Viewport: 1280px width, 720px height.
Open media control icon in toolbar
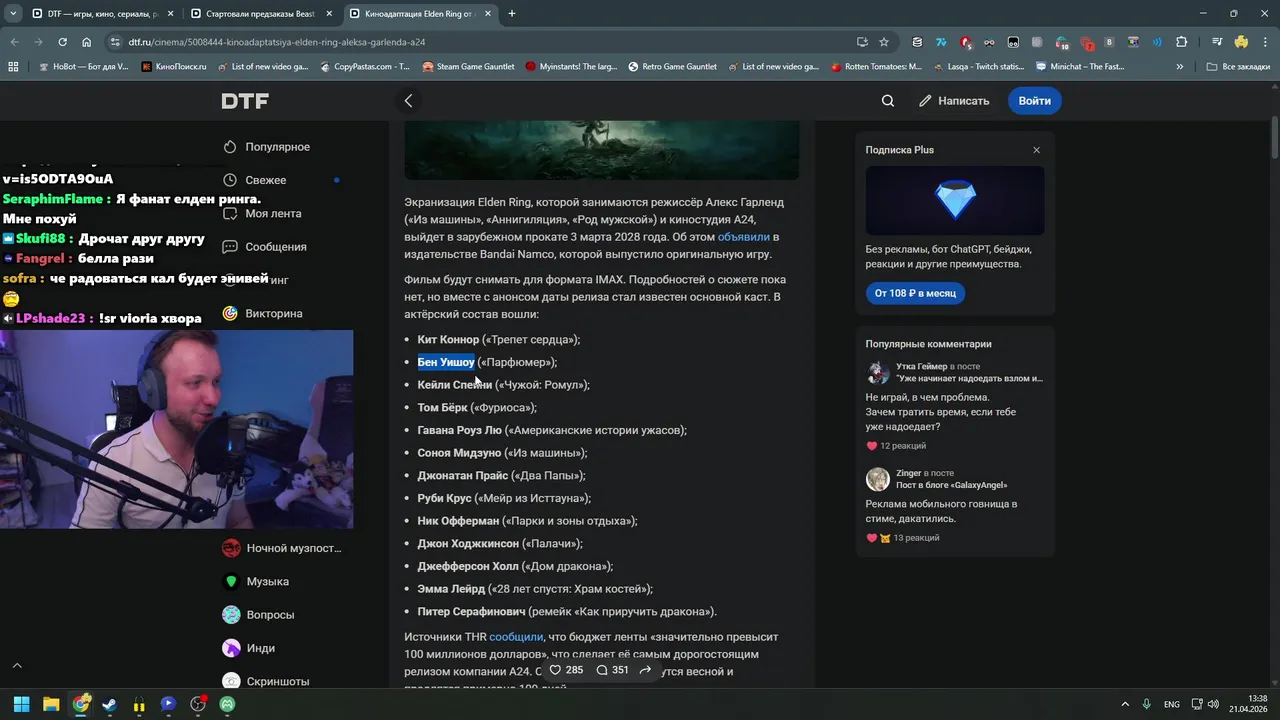tap(1217, 42)
